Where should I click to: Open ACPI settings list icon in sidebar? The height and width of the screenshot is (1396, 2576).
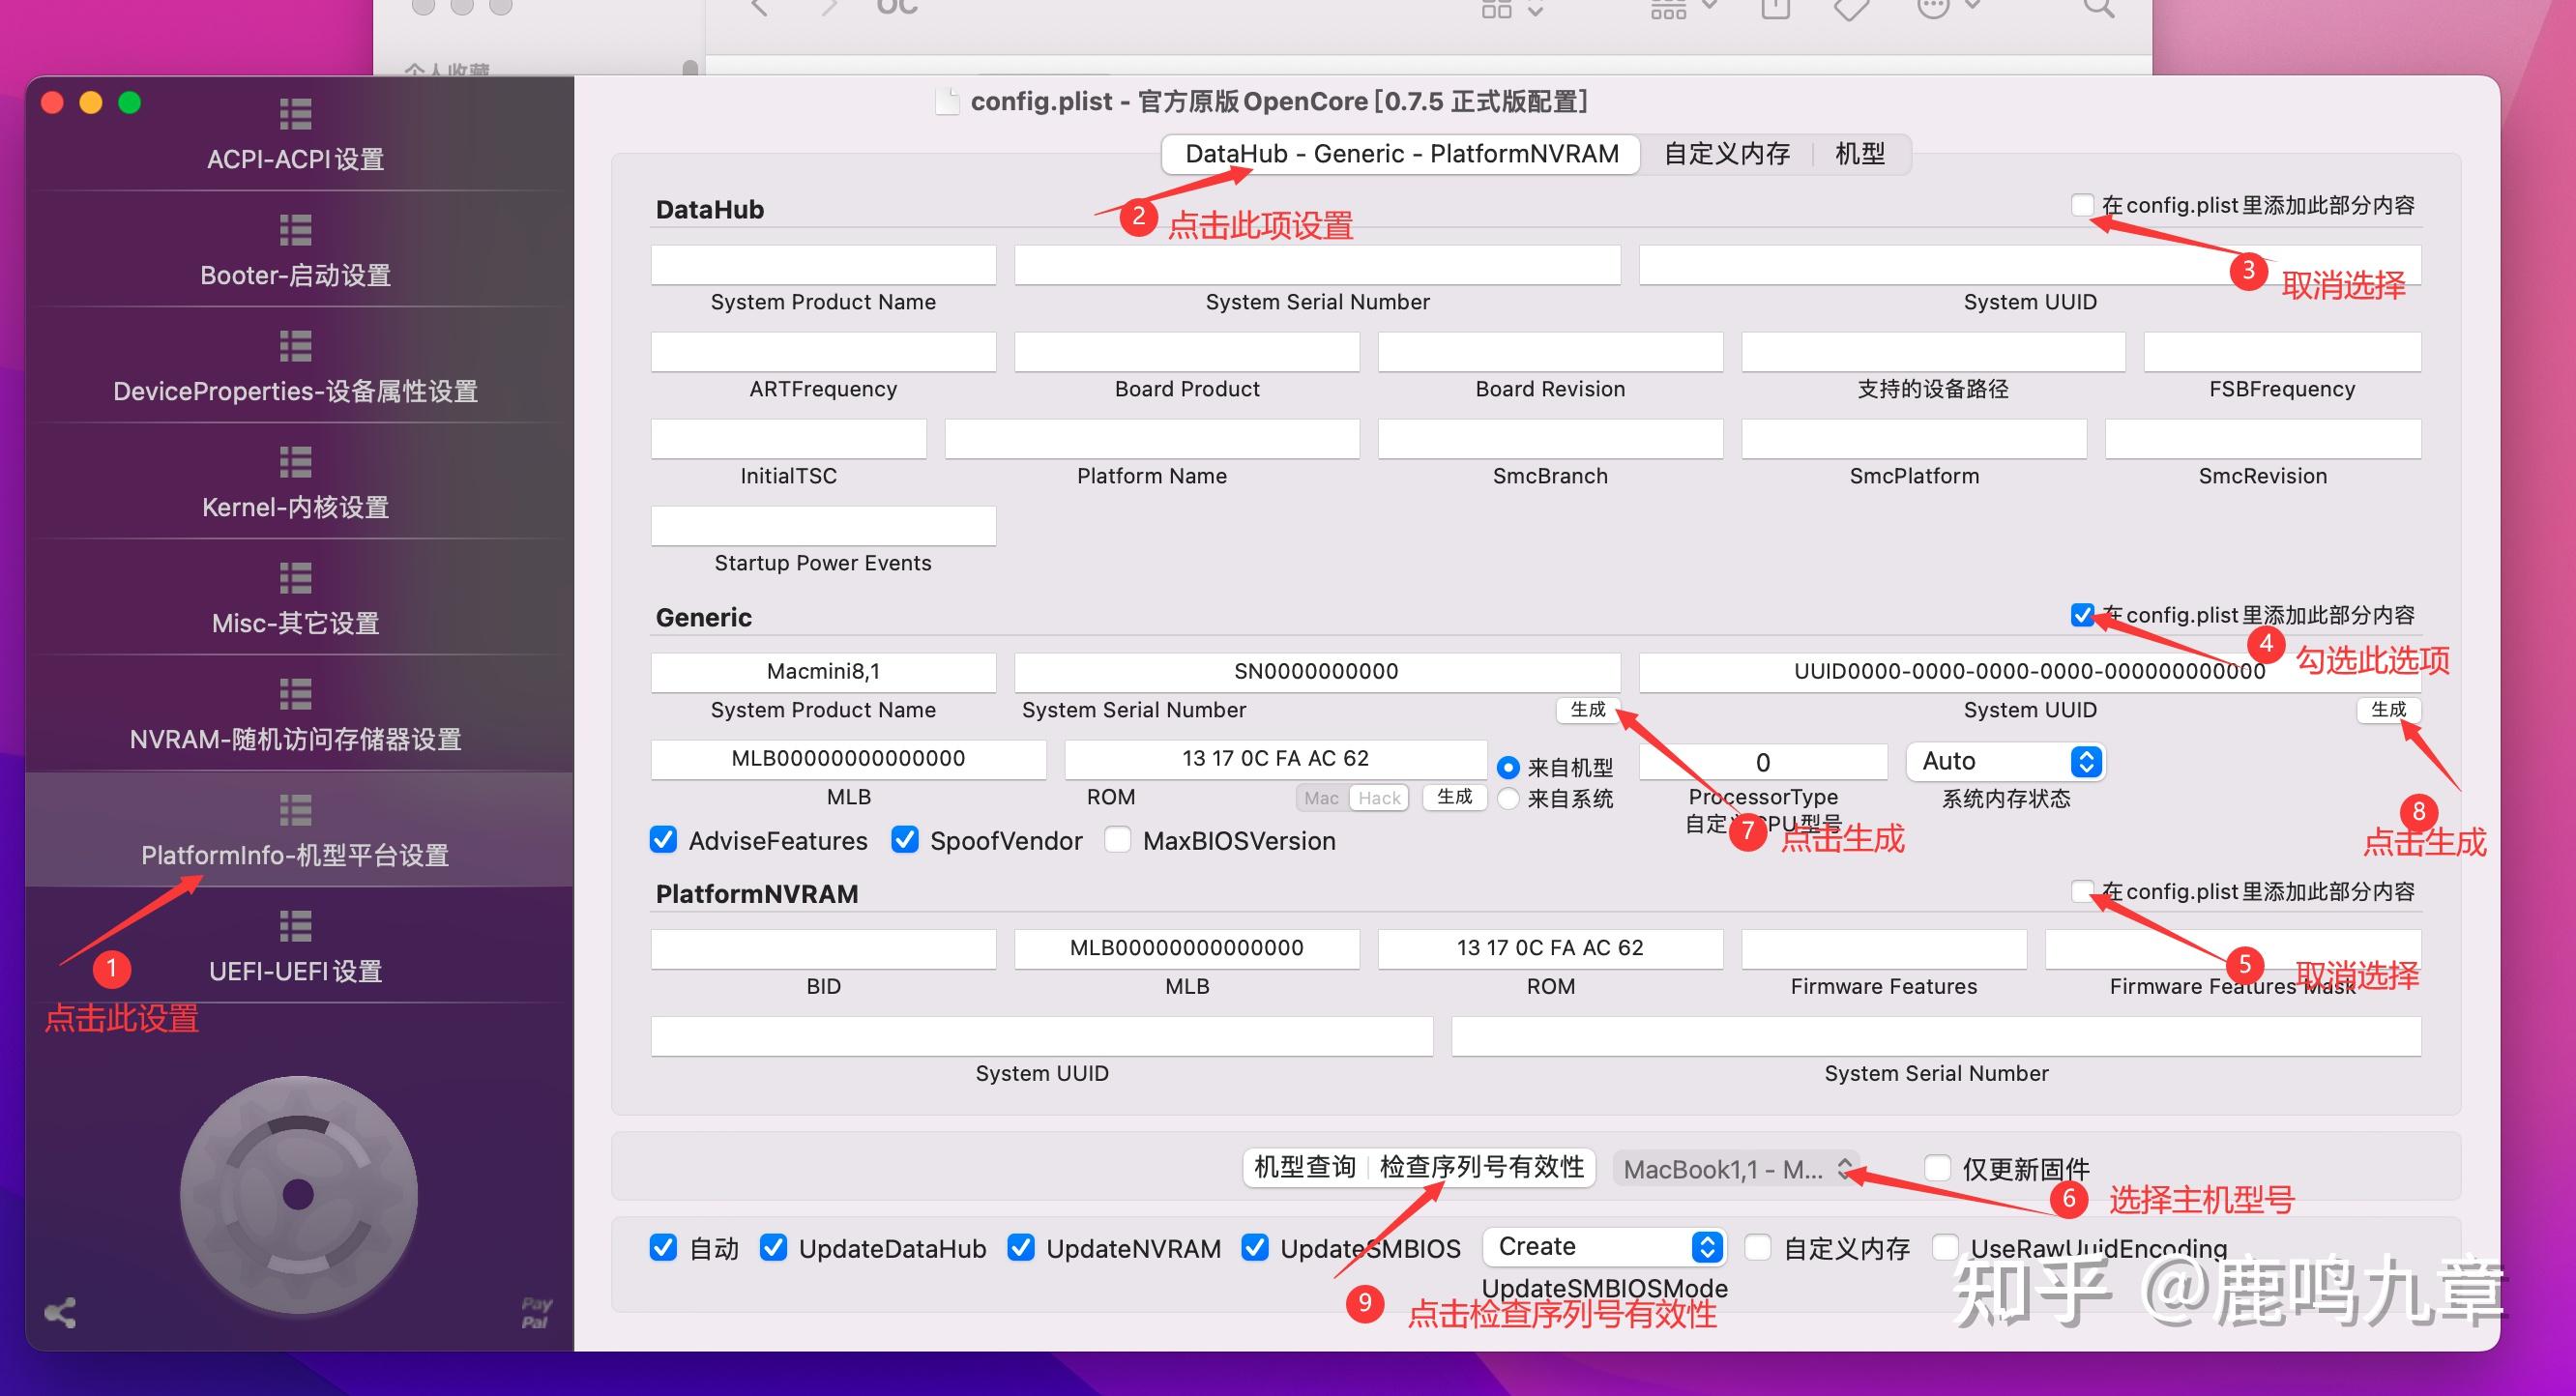[295, 114]
